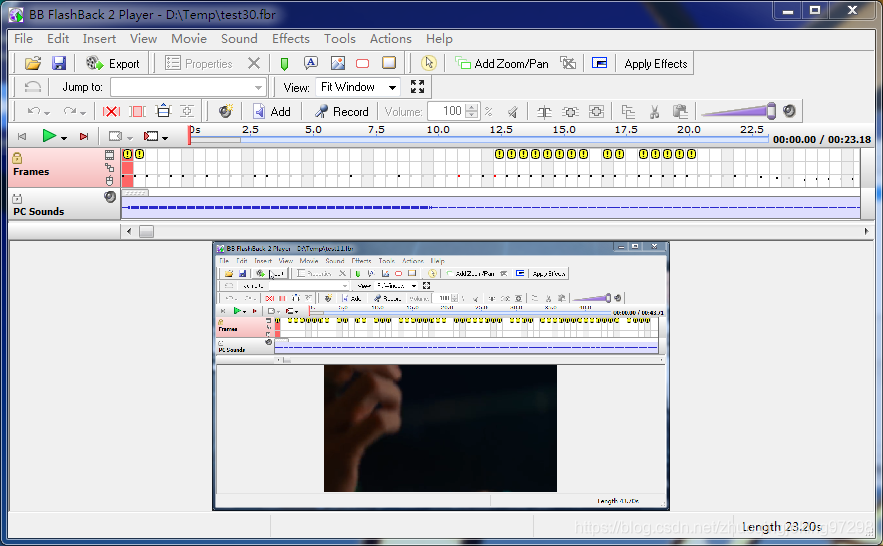The image size is (883, 546).
Task: Open the object Properties button
Action: click(x=199, y=64)
